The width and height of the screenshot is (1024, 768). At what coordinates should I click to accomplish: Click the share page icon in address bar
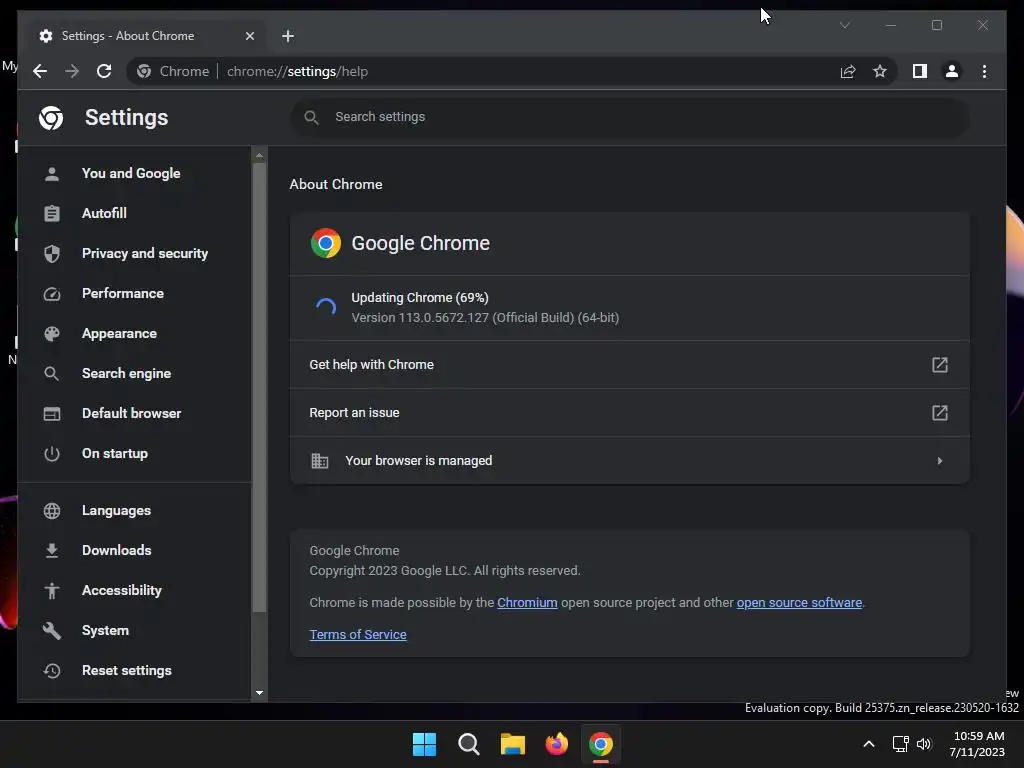[848, 71]
